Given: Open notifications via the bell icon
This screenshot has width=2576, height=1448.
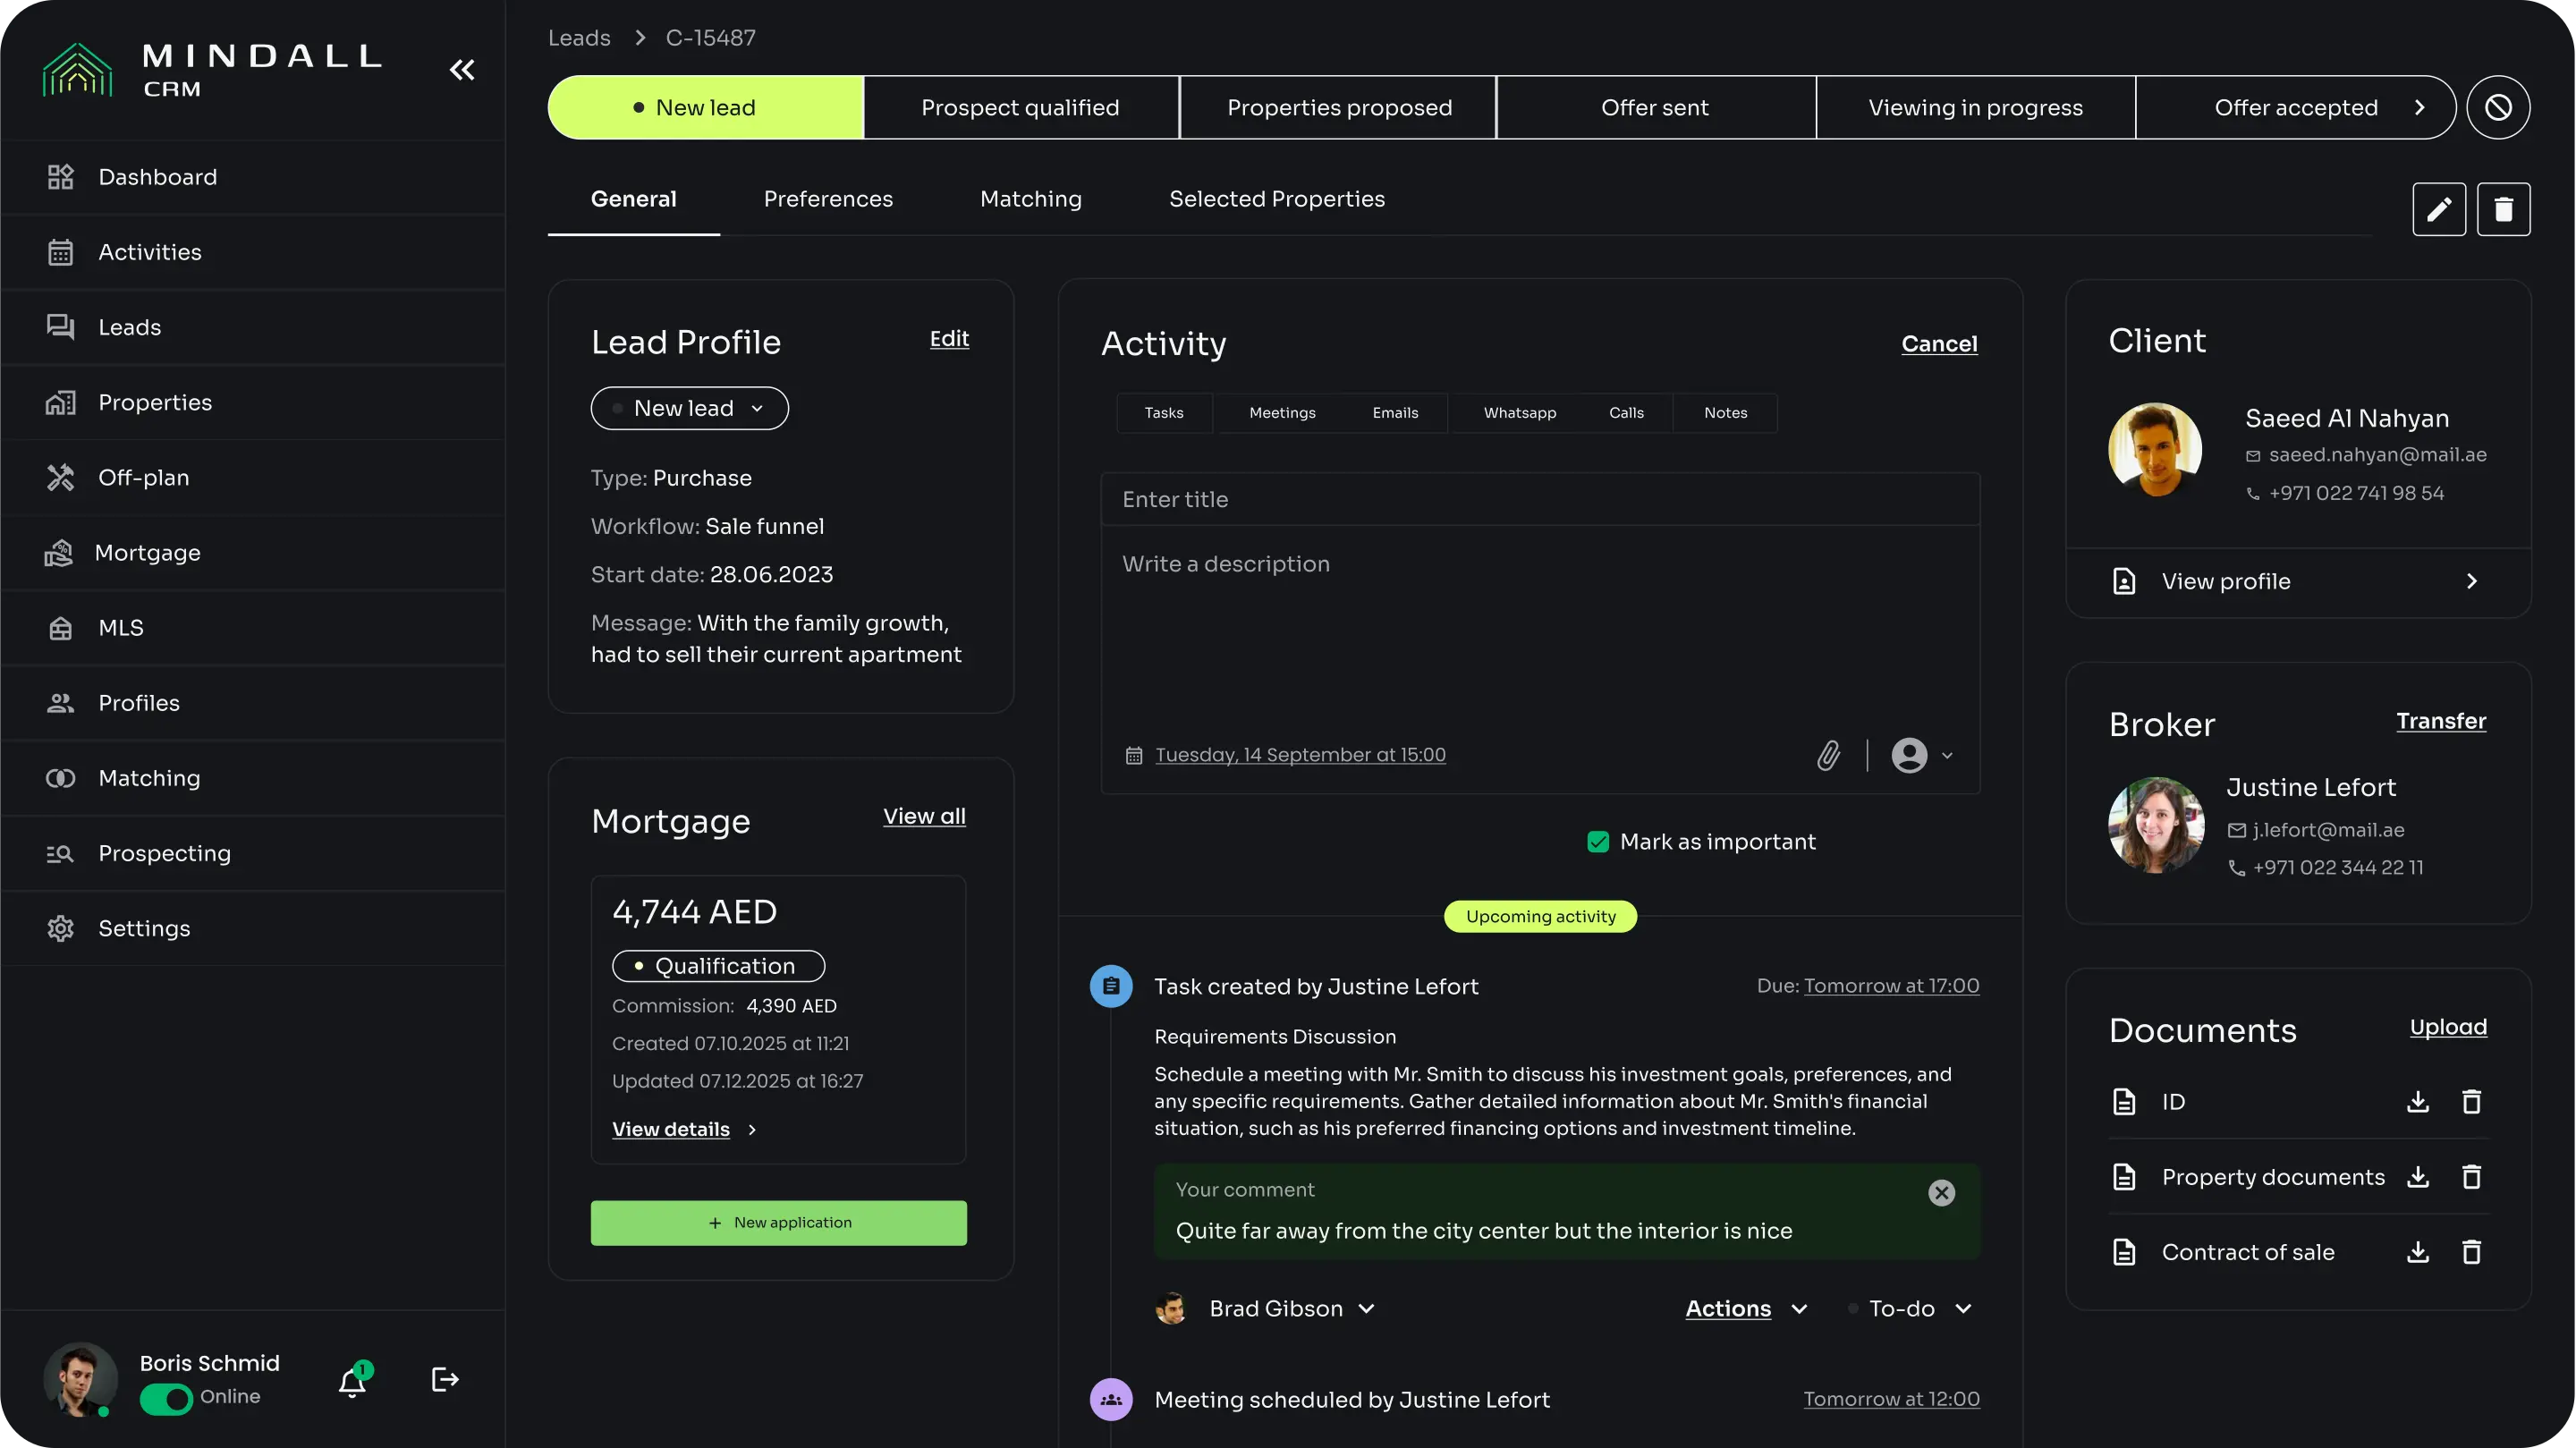Looking at the screenshot, I should point(352,1381).
